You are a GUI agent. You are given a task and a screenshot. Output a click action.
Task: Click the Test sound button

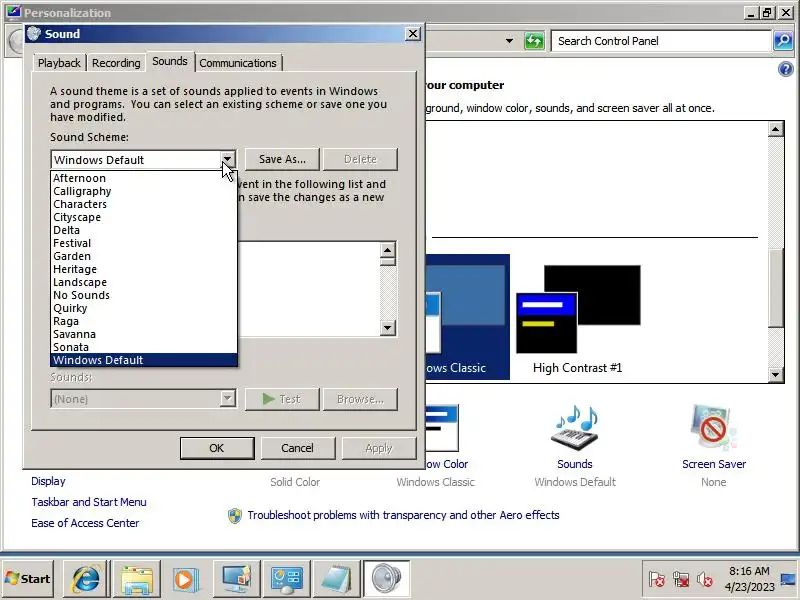(282, 399)
